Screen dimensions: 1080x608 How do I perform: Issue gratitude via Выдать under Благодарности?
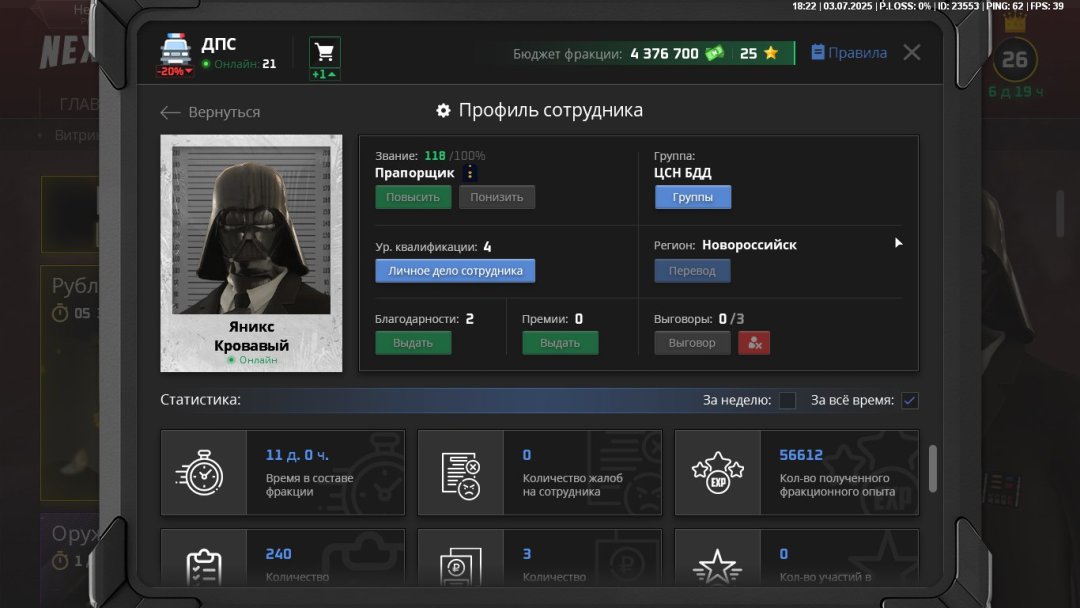pos(413,343)
